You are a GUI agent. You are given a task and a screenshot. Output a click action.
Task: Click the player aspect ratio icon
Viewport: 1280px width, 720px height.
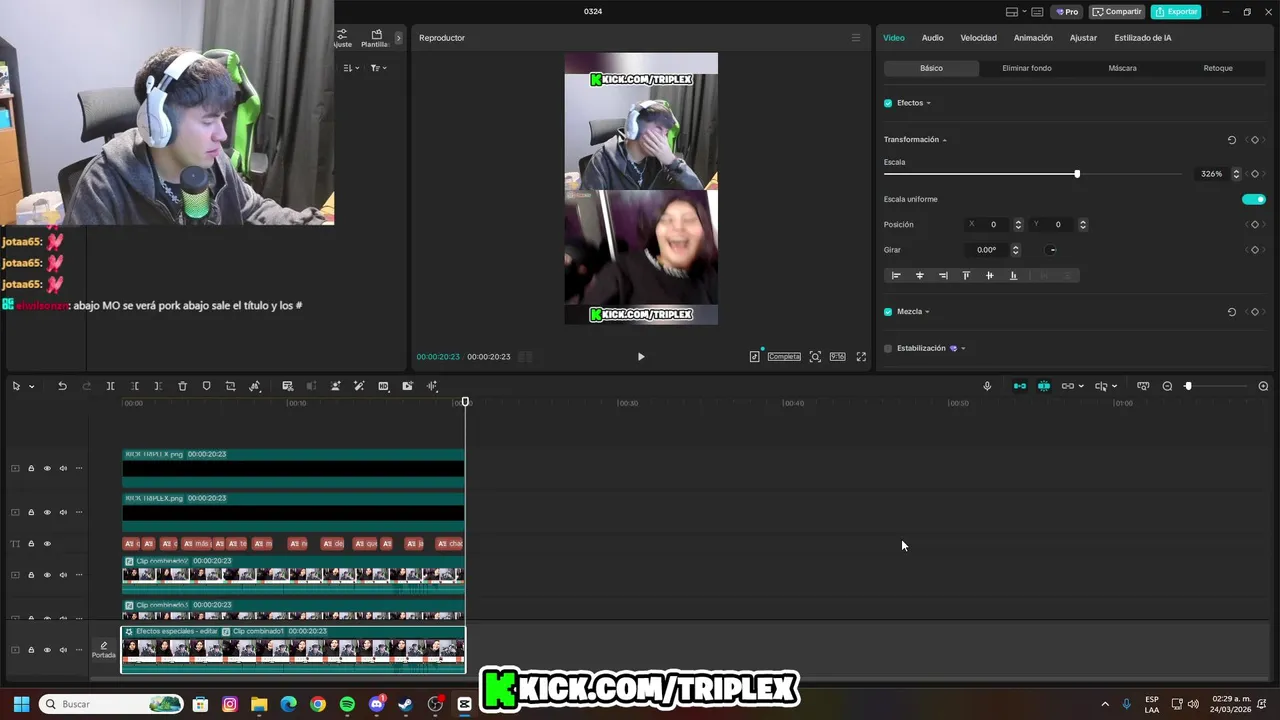[x=837, y=357]
